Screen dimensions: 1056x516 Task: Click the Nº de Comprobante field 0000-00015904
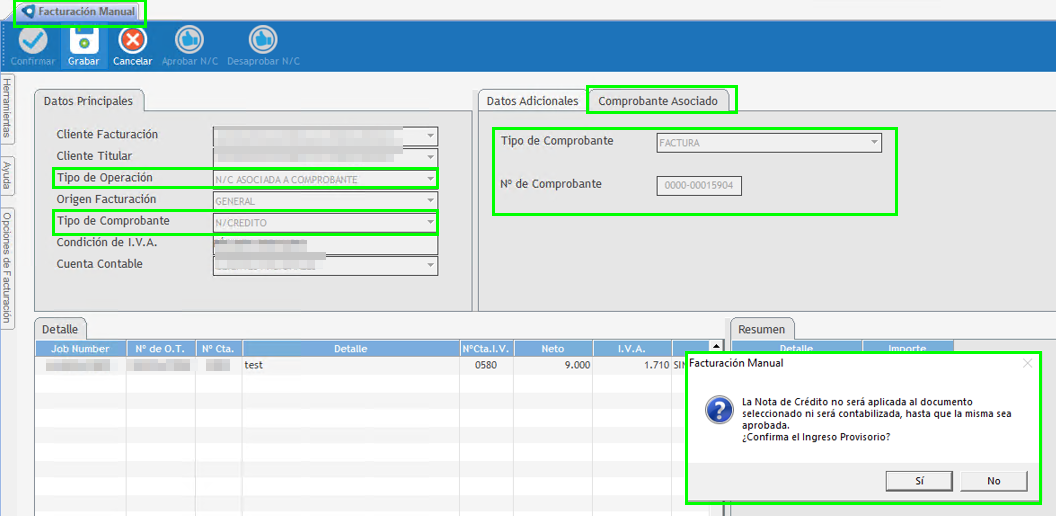tap(699, 185)
